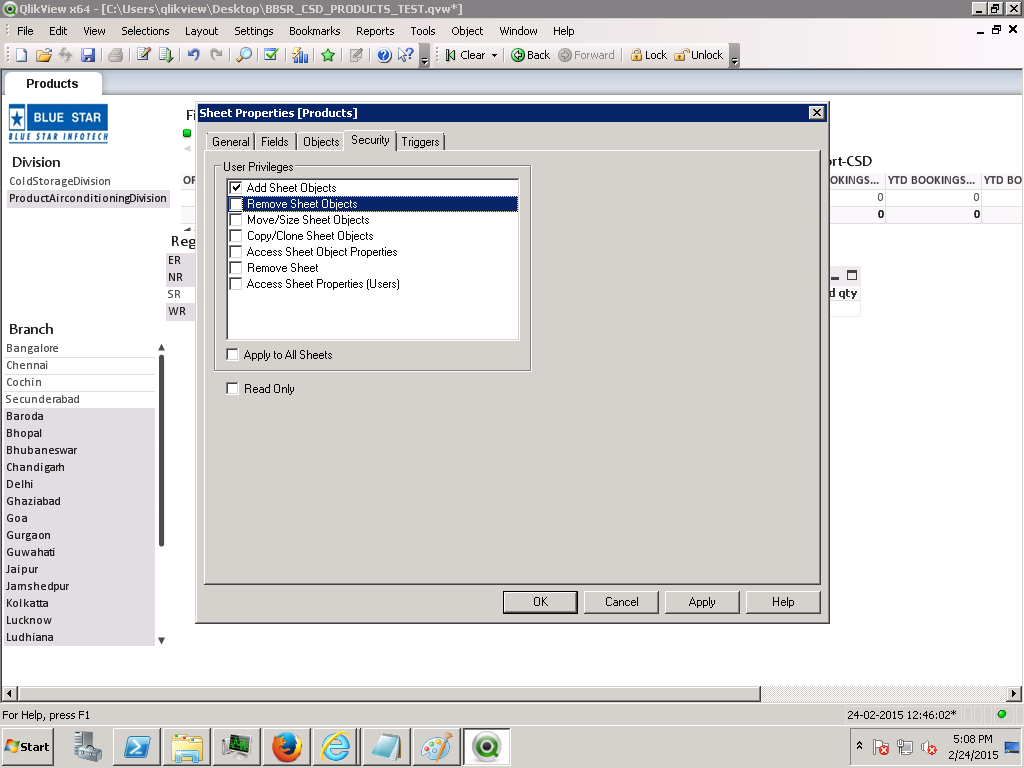Toggle the Add Sheet Objects checkbox
Image resolution: width=1024 pixels, height=768 pixels.
pyautogui.click(x=236, y=188)
